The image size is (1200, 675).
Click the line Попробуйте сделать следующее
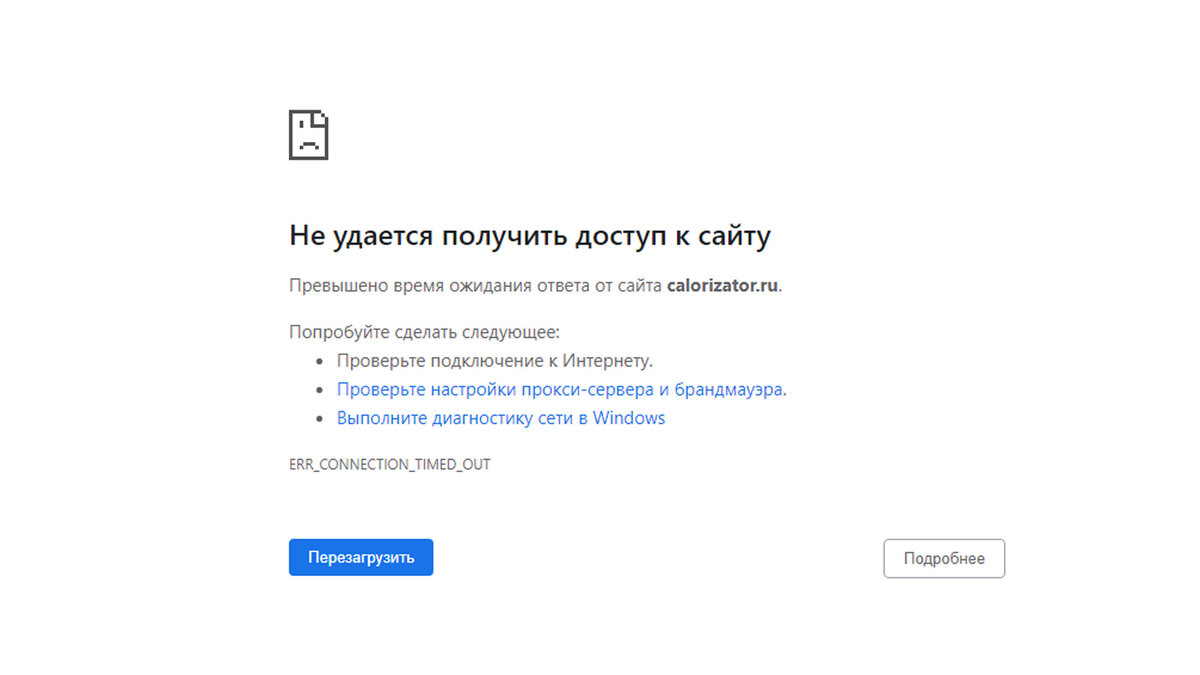tap(424, 332)
